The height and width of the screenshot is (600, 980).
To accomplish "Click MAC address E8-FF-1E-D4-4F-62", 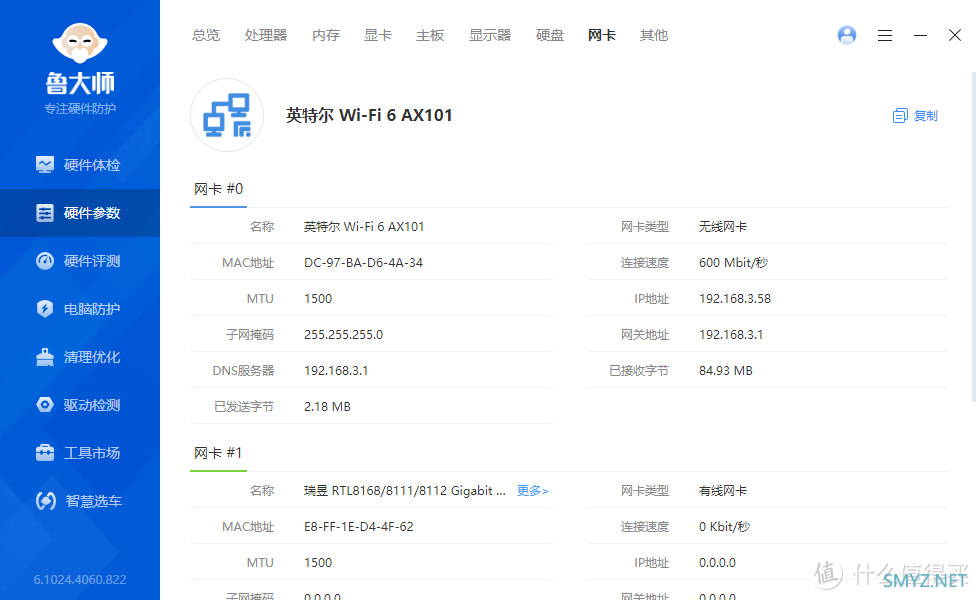I will click(x=359, y=527).
